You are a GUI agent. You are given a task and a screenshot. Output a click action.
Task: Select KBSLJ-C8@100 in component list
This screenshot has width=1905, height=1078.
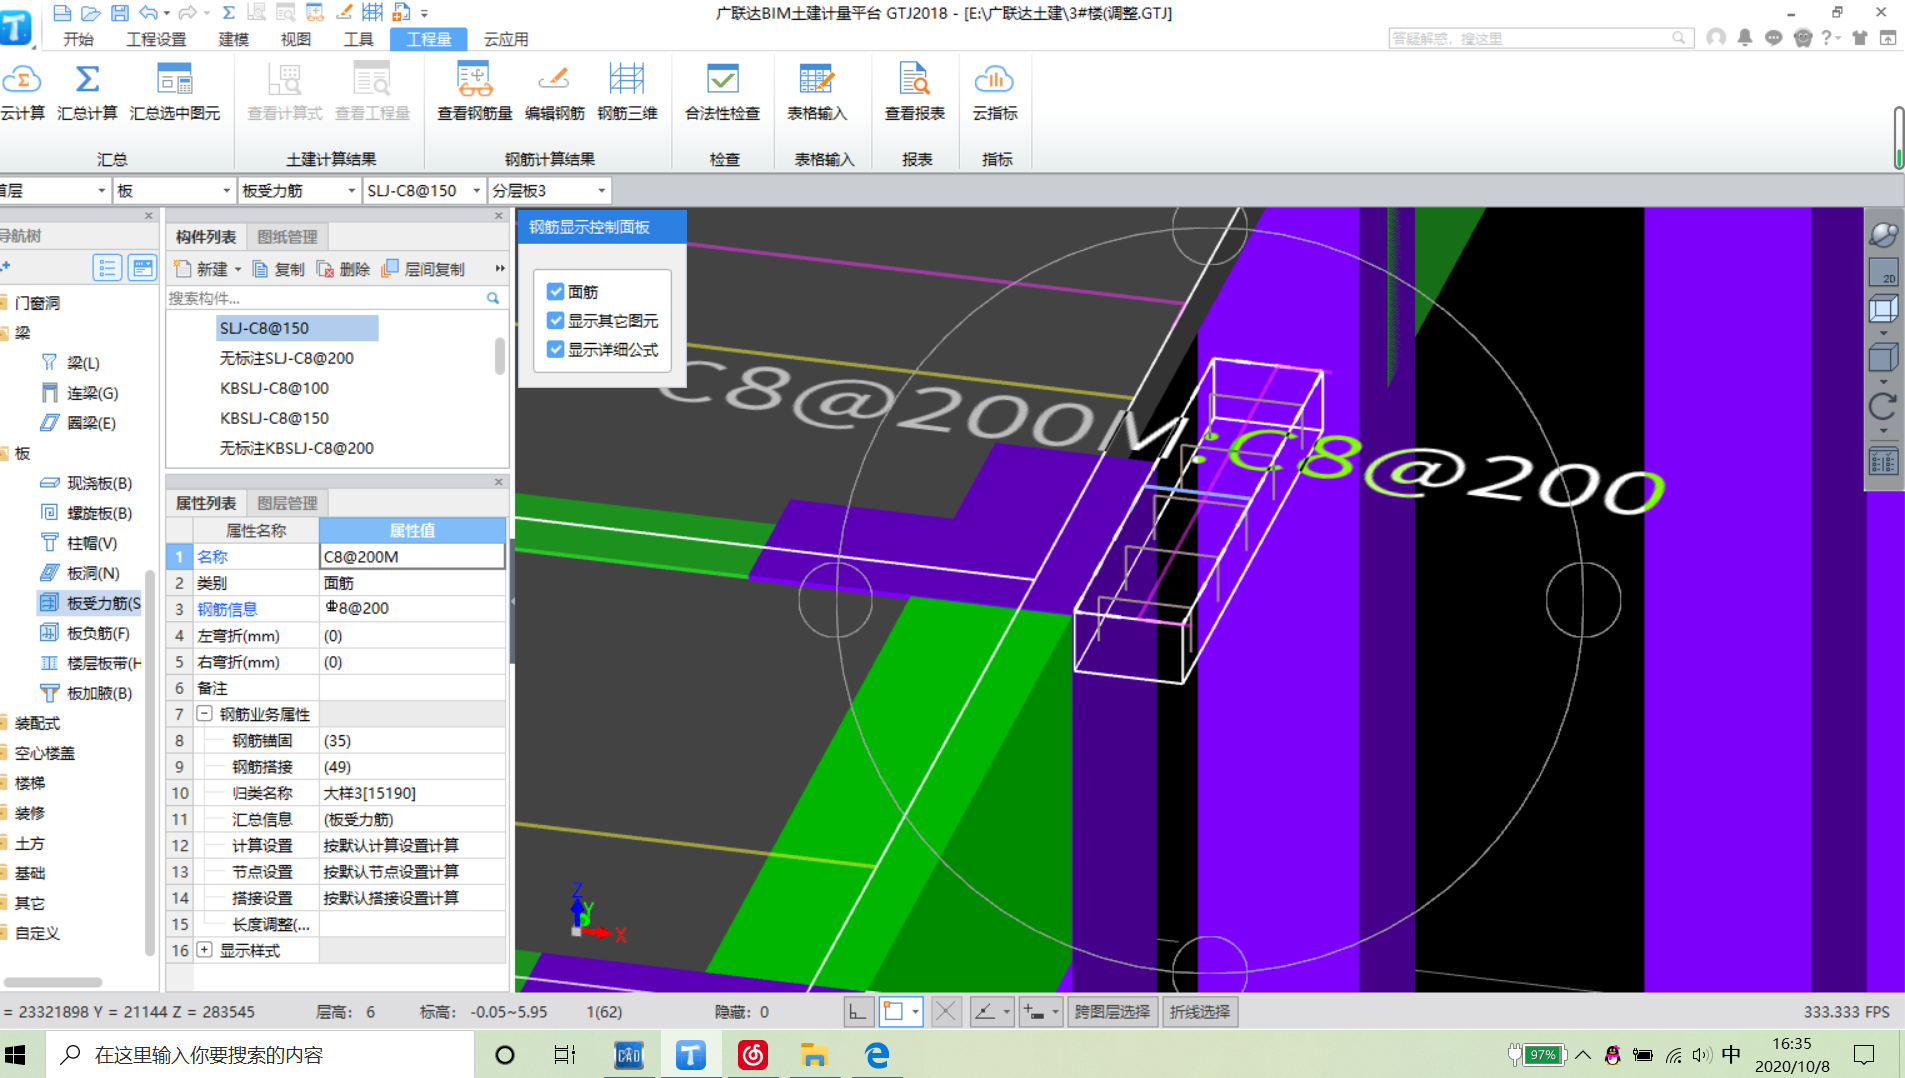[274, 388]
